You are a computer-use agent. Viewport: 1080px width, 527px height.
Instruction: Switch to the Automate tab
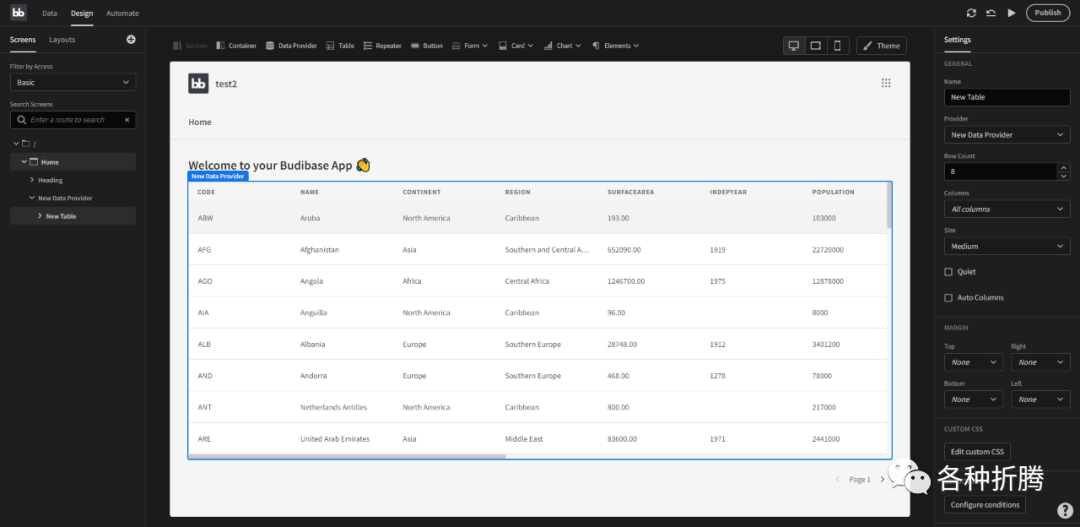click(x=123, y=13)
